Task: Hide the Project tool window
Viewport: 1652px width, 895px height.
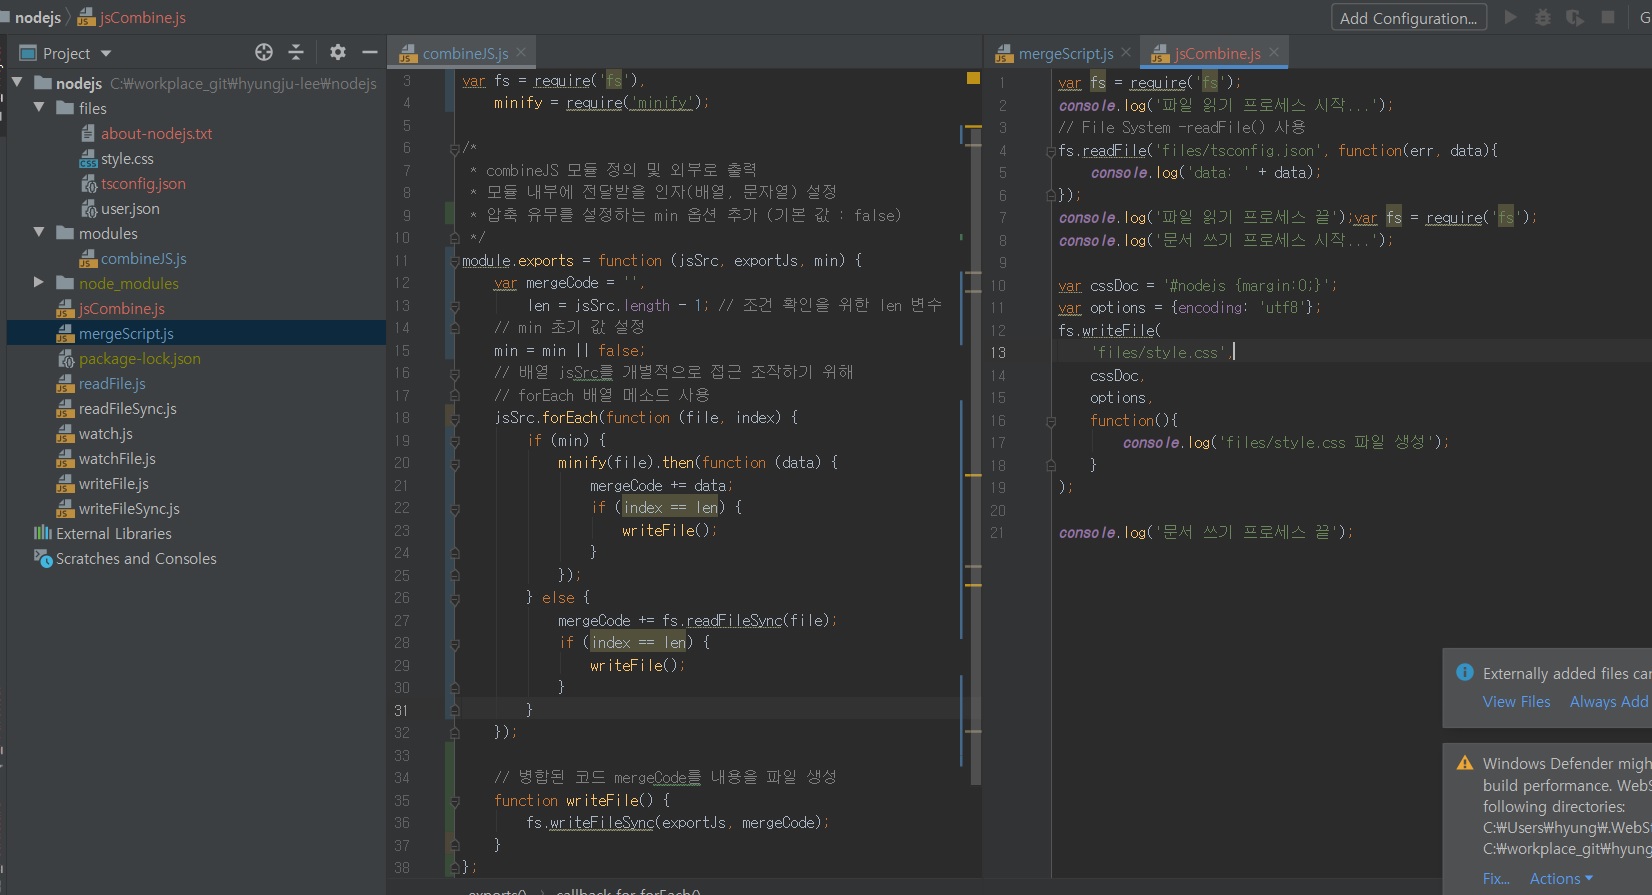Action: coord(369,52)
